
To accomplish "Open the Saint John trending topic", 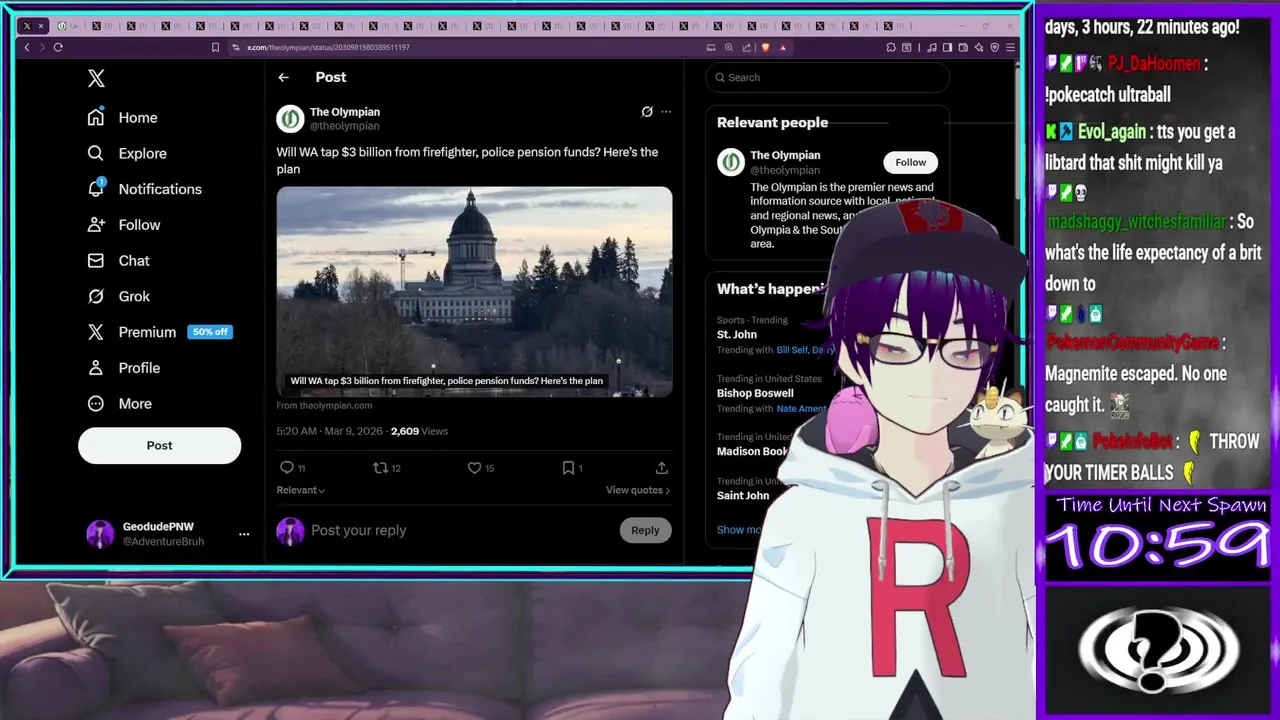I will (x=743, y=495).
